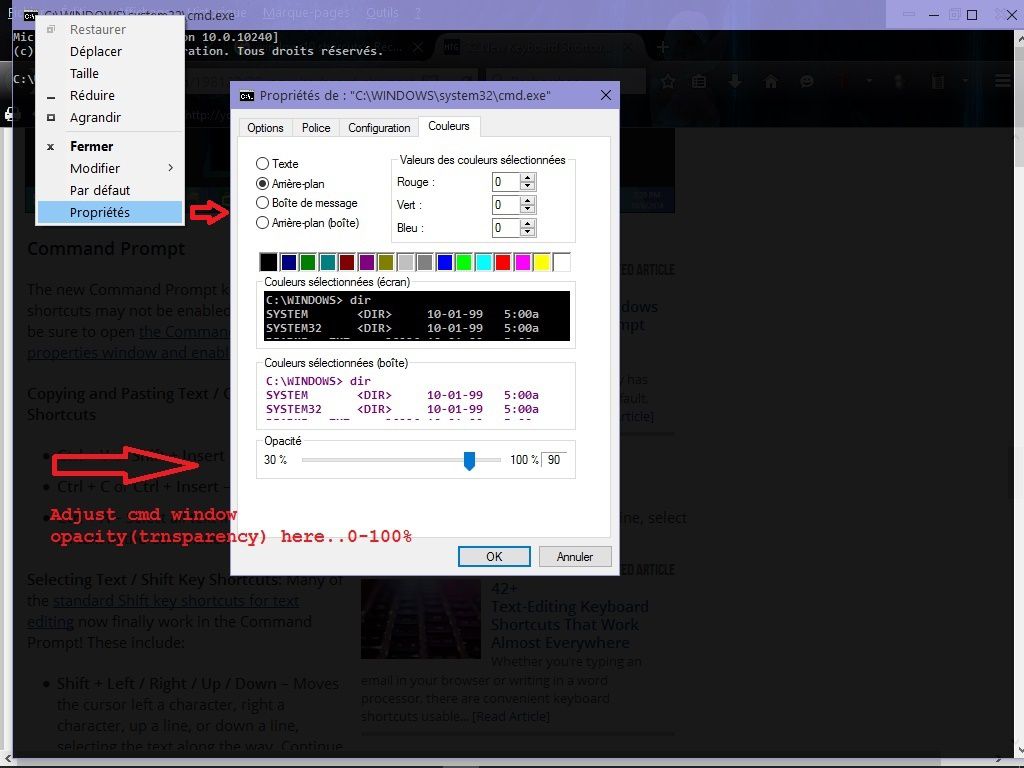Select the Arrière-plan radio button

pos(263,184)
